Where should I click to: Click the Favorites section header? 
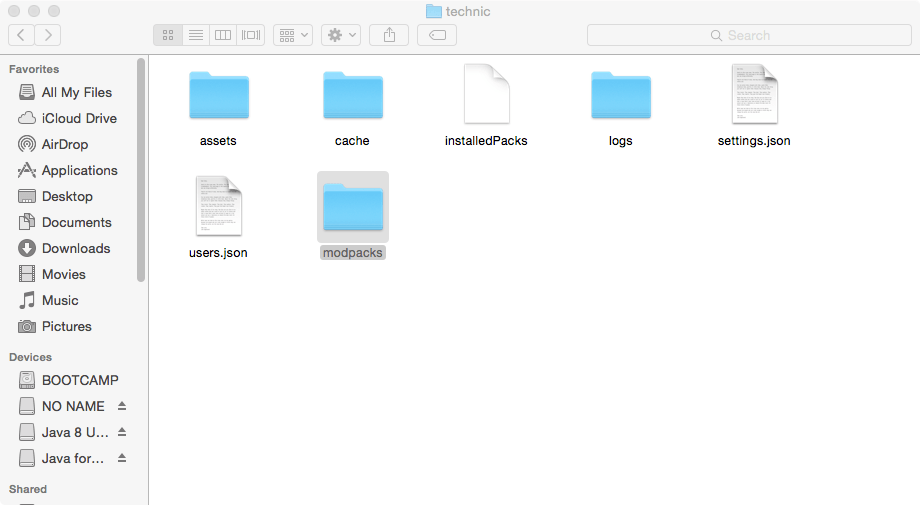(x=34, y=69)
